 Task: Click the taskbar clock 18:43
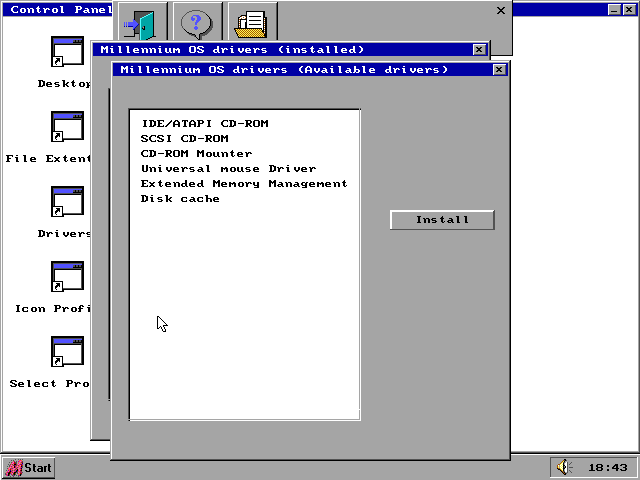coord(608,468)
